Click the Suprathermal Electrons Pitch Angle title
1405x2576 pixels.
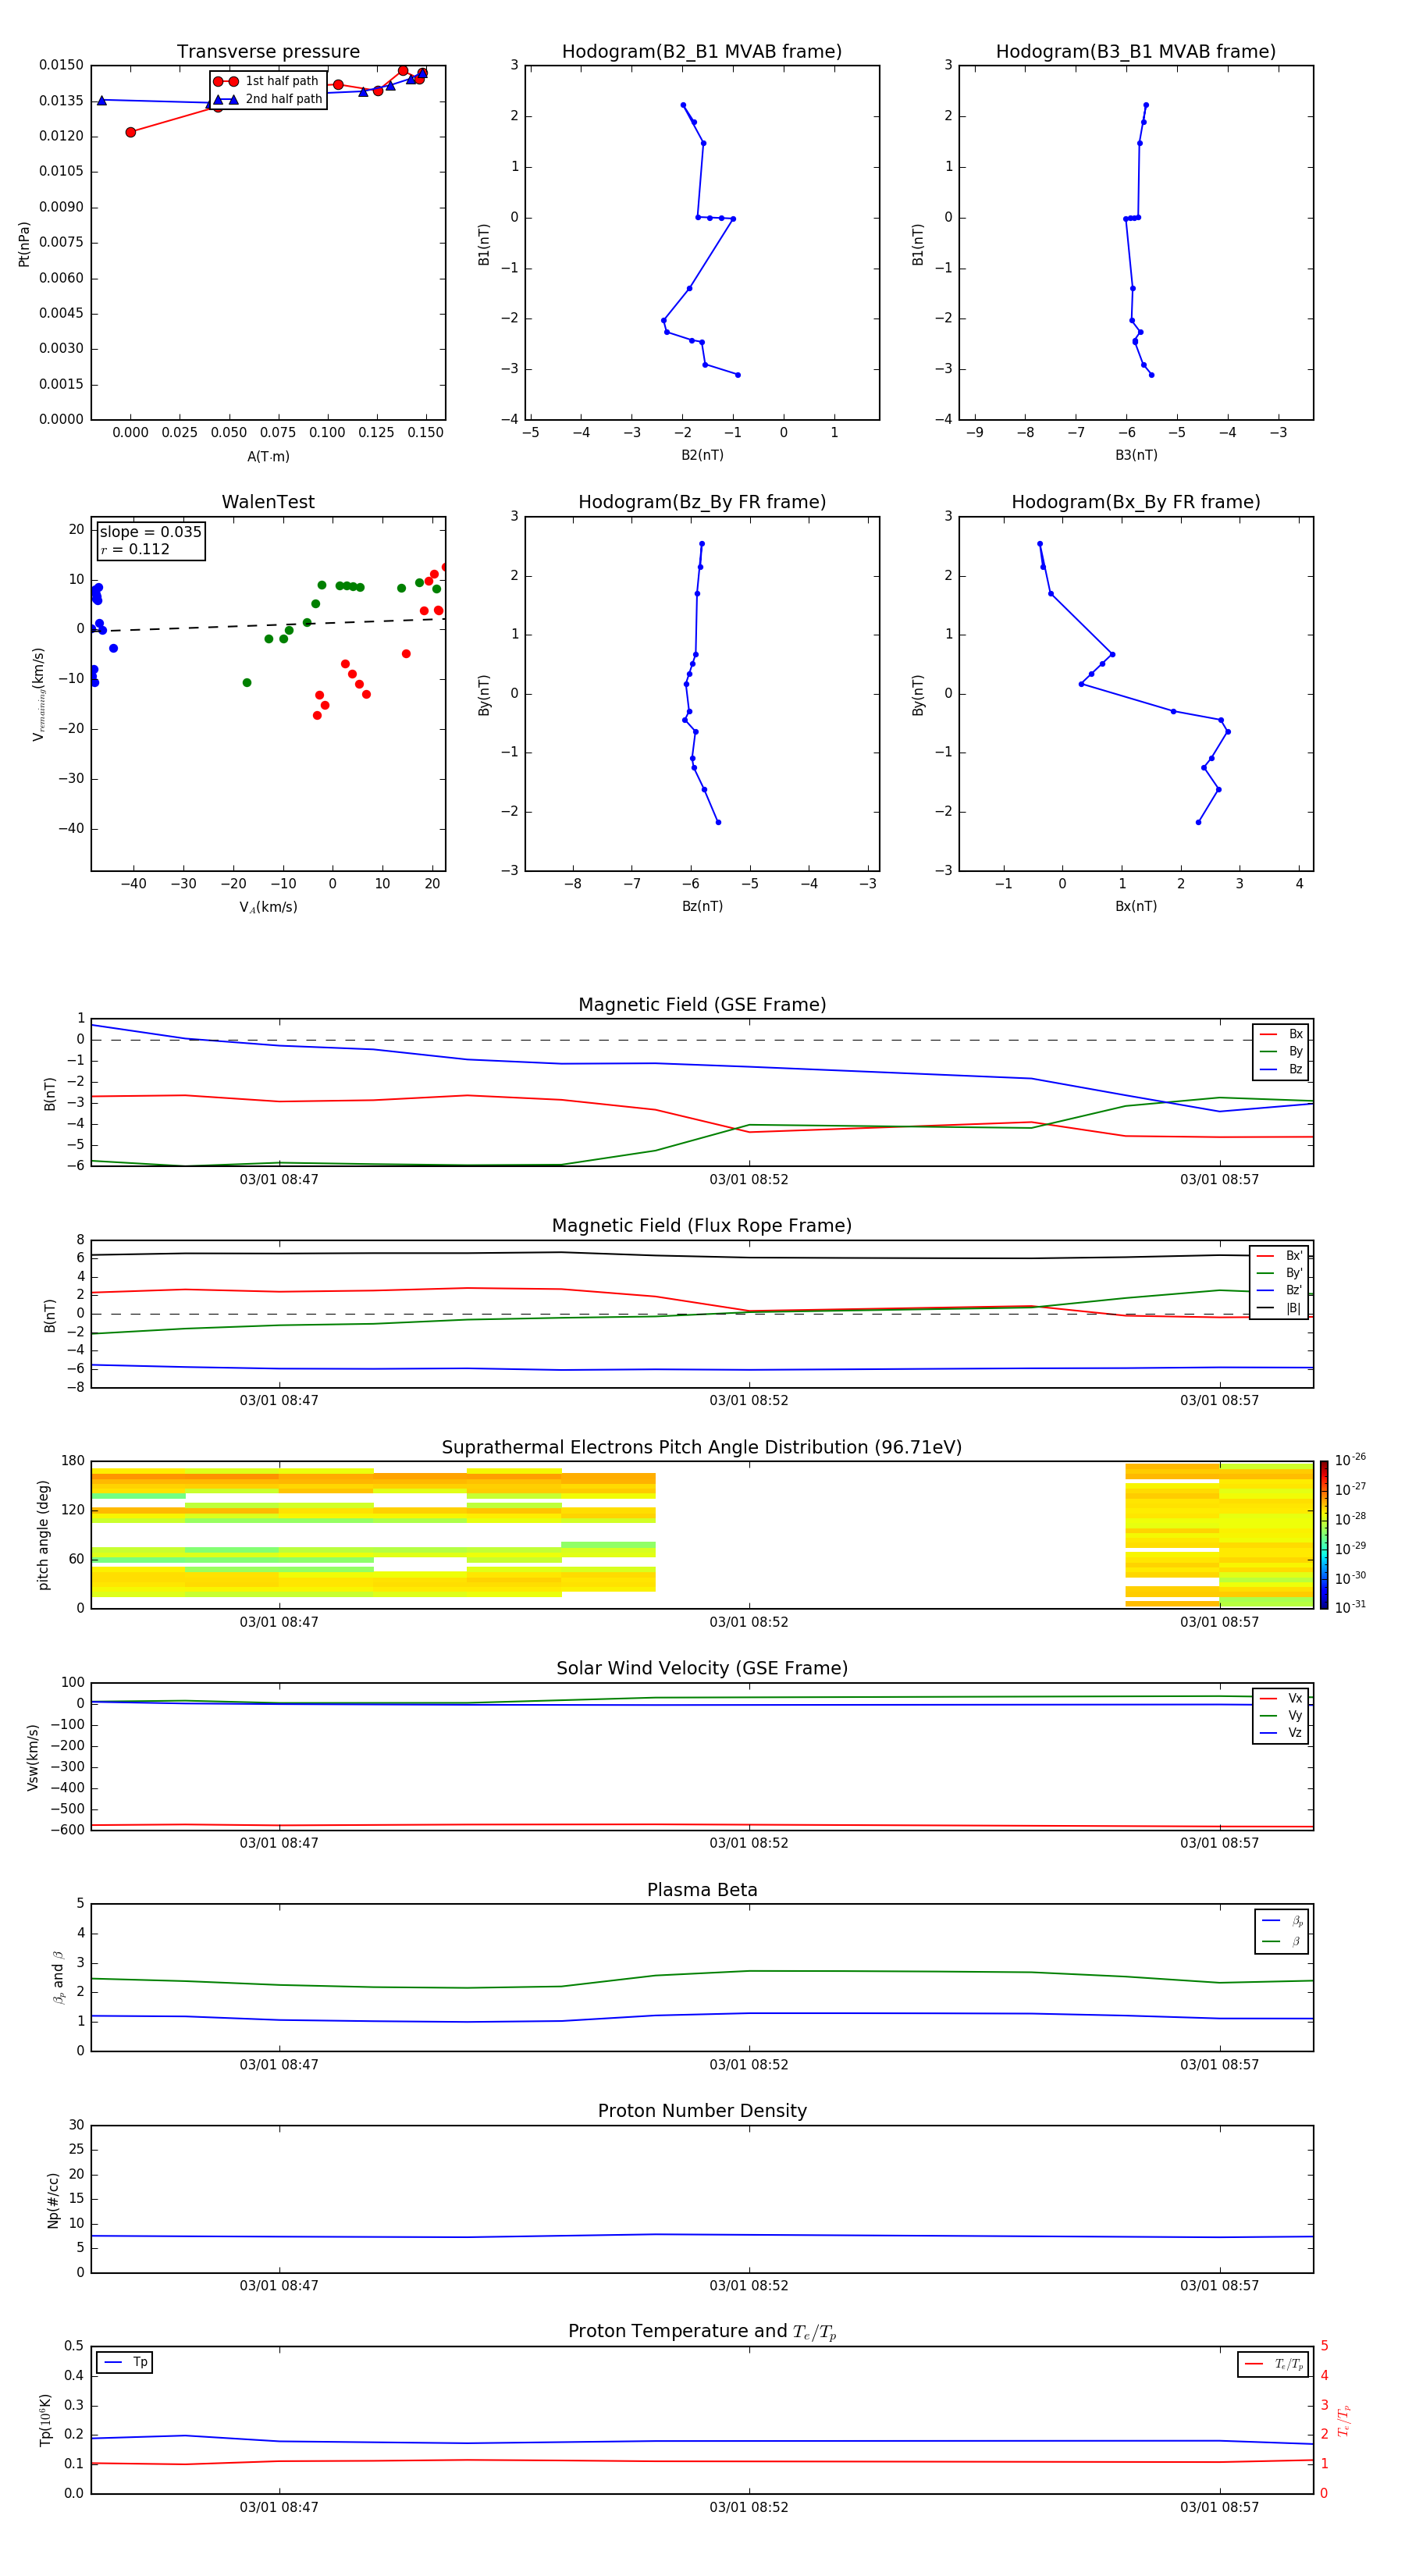(702, 1448)
